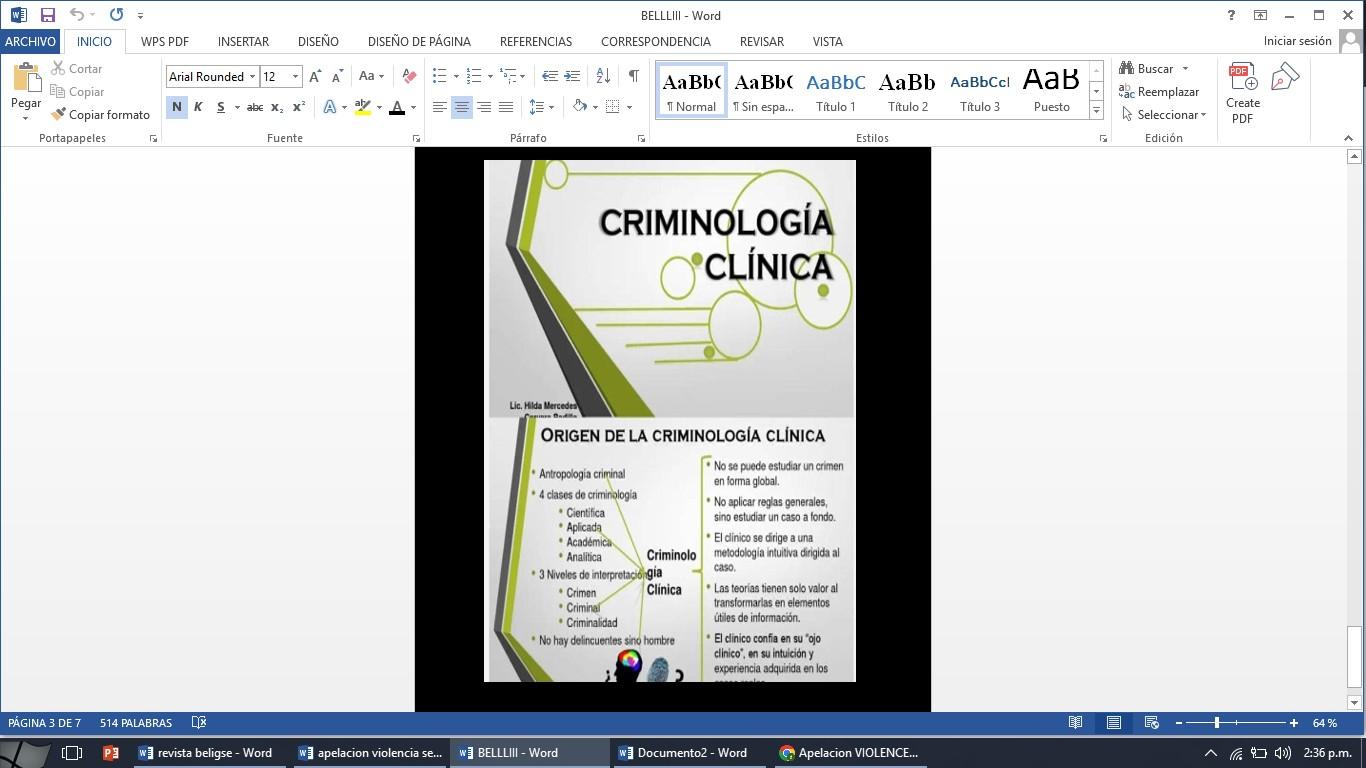This screenshot has width=1366, height=768.
Task: Sort the selection alphabetically
Action: (603, 76)
